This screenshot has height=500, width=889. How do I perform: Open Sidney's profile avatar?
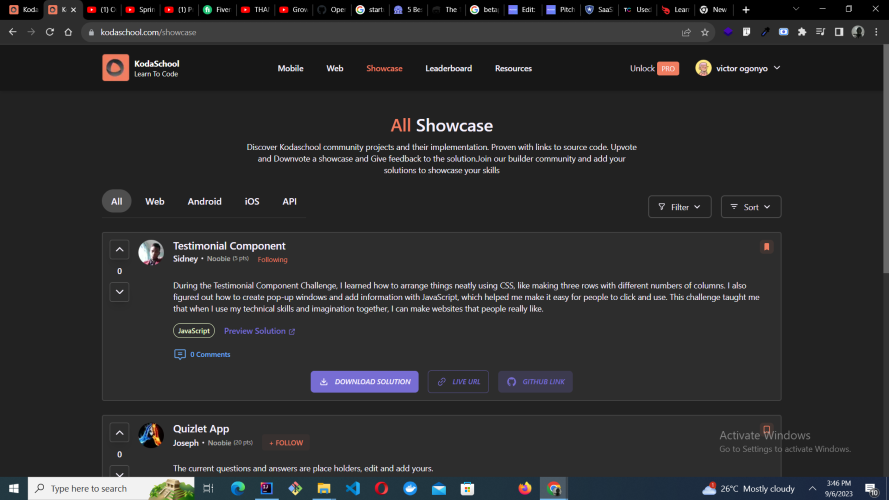[x=151, y=252]
